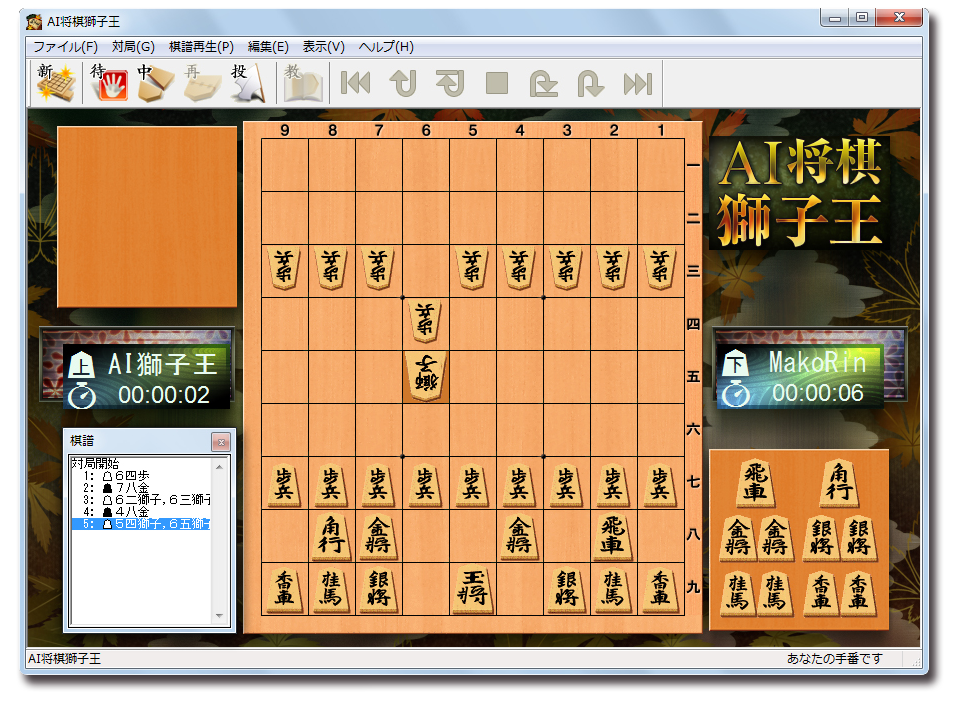
Task: Click the empty square 5五 on the board
Action: click(473, 377)
